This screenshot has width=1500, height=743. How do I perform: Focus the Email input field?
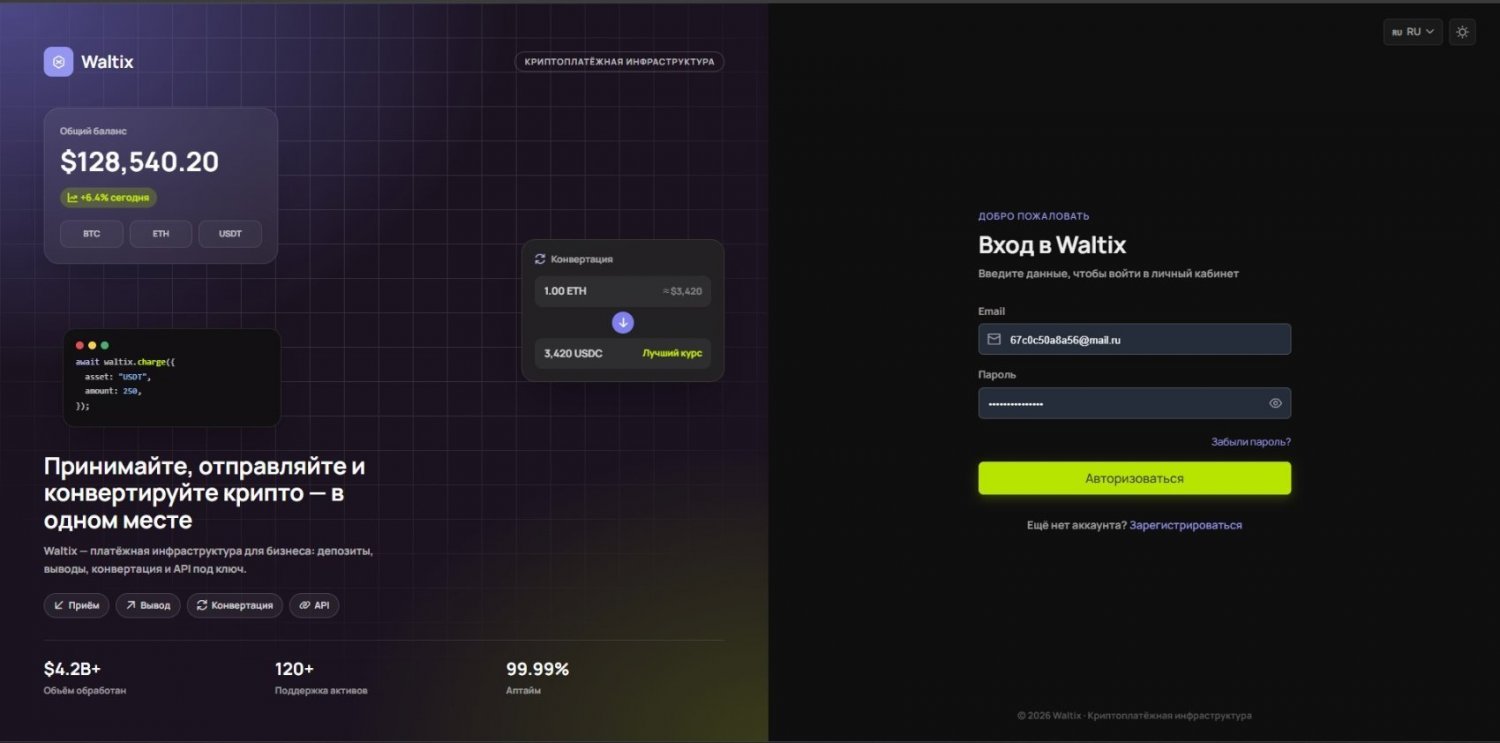1134,339
